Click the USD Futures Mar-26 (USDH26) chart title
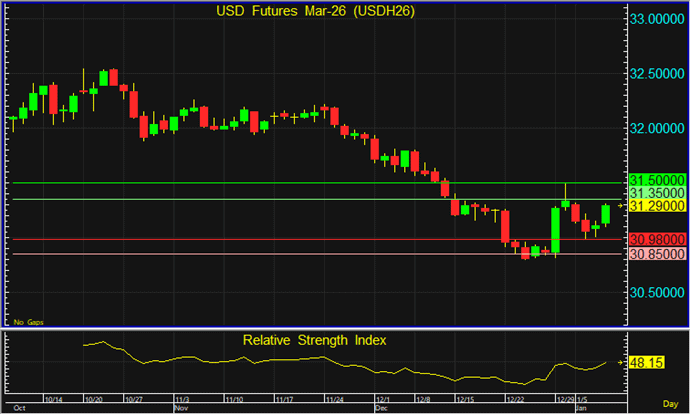The height and width of the screenshot is (415, 691). click(316, 11)
